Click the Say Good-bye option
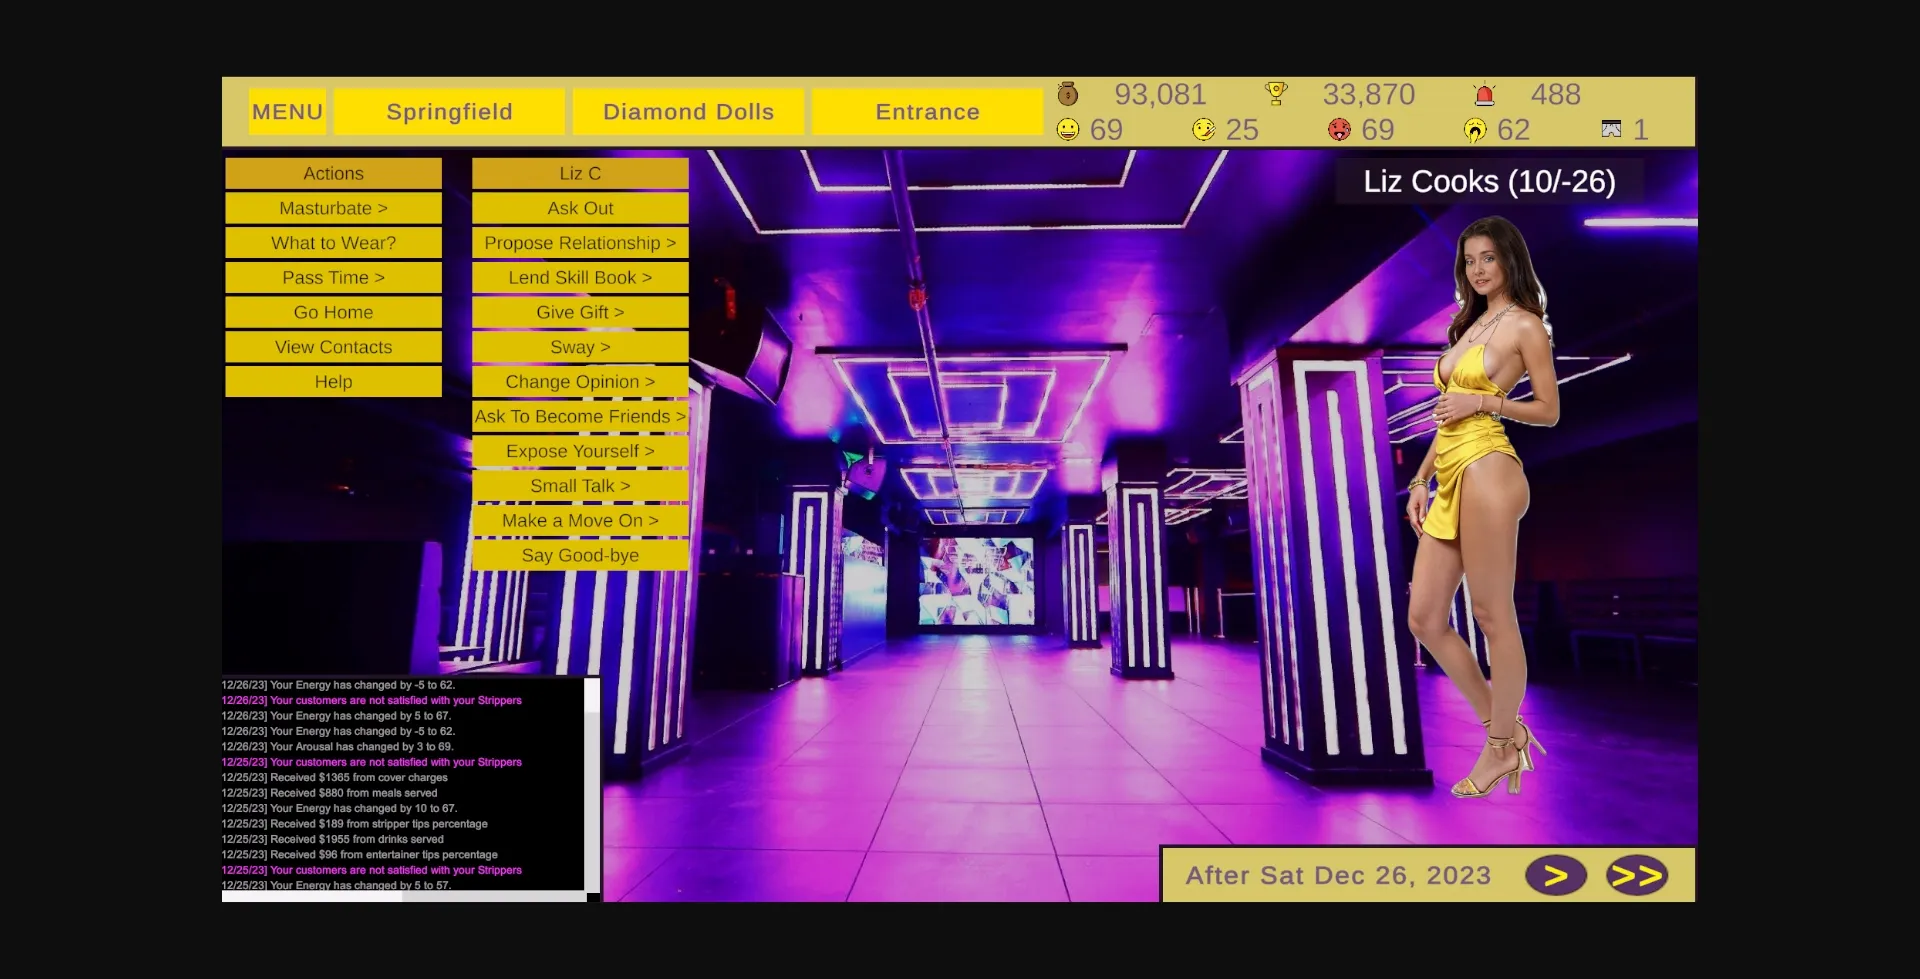The image size is (1920, 979). [x=580, y=555]
